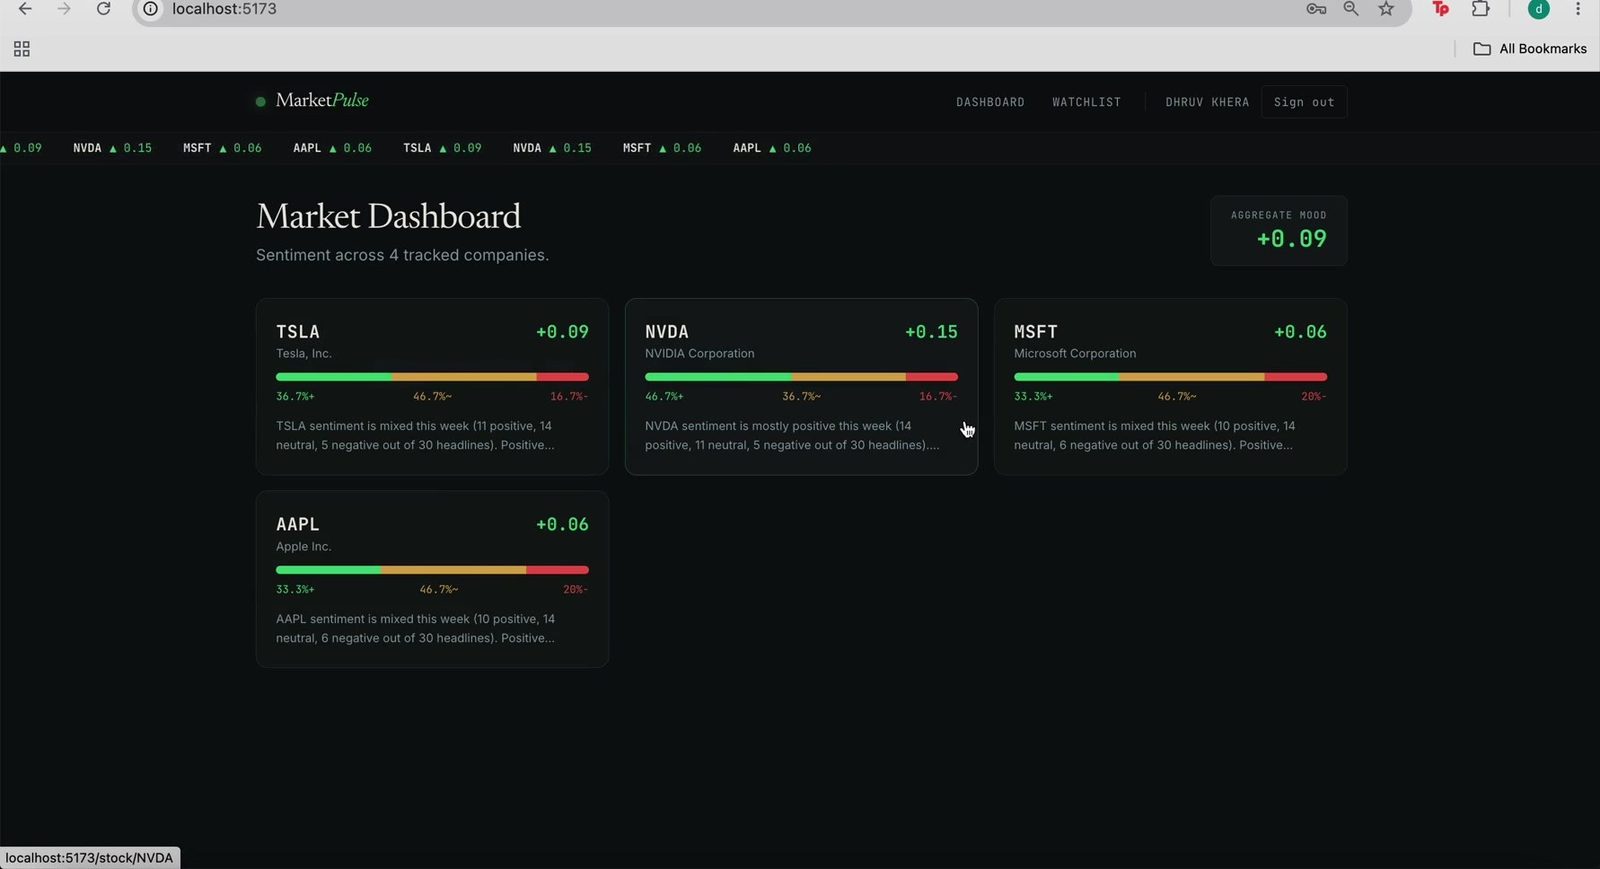Screen dimensions: 1600x869
Task: Click the AAPL card sentiment bar
Action: pyautogui.click(x=432, y=570)
